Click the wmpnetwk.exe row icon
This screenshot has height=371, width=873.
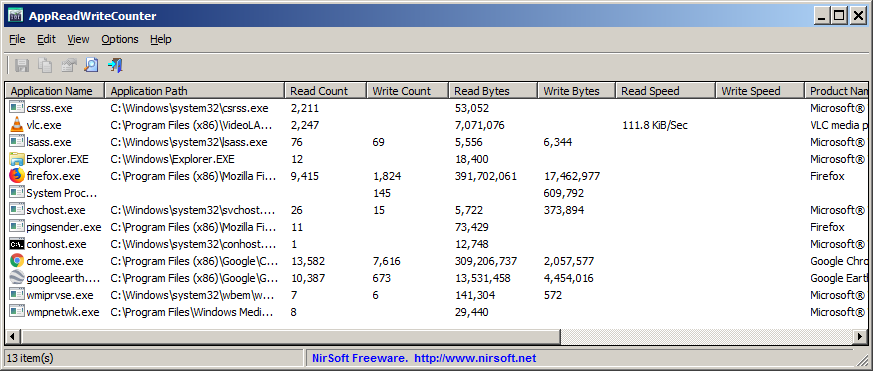pos(17,312)
